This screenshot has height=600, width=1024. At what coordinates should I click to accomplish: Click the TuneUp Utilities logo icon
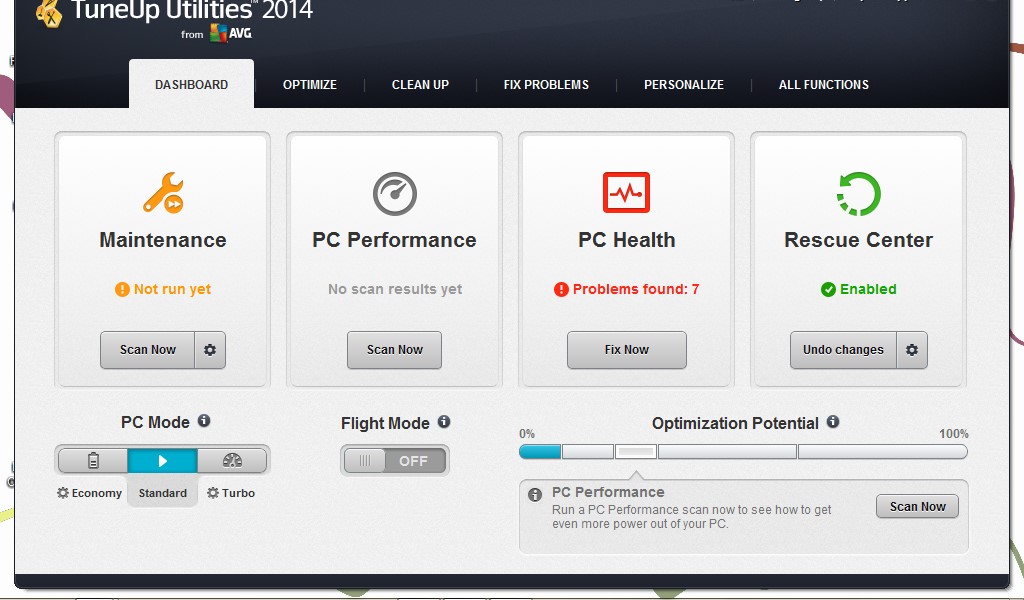[50, 13]
